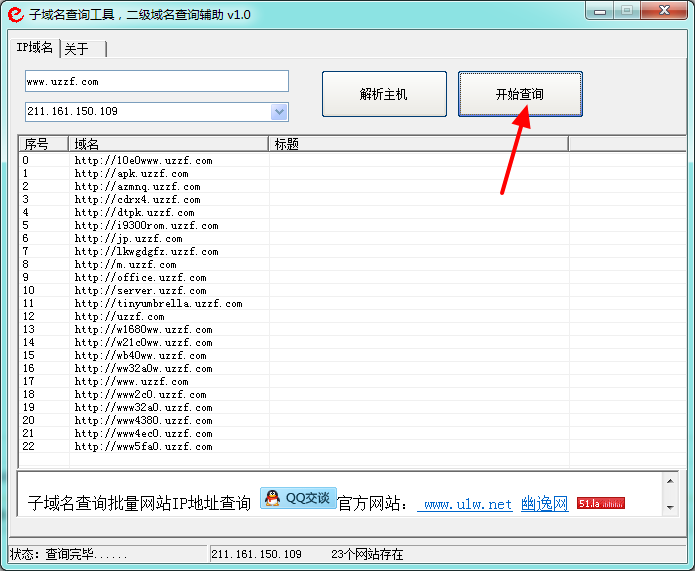Open the 关于 tab
Screen dimensions: 695x571
(83, 49)
